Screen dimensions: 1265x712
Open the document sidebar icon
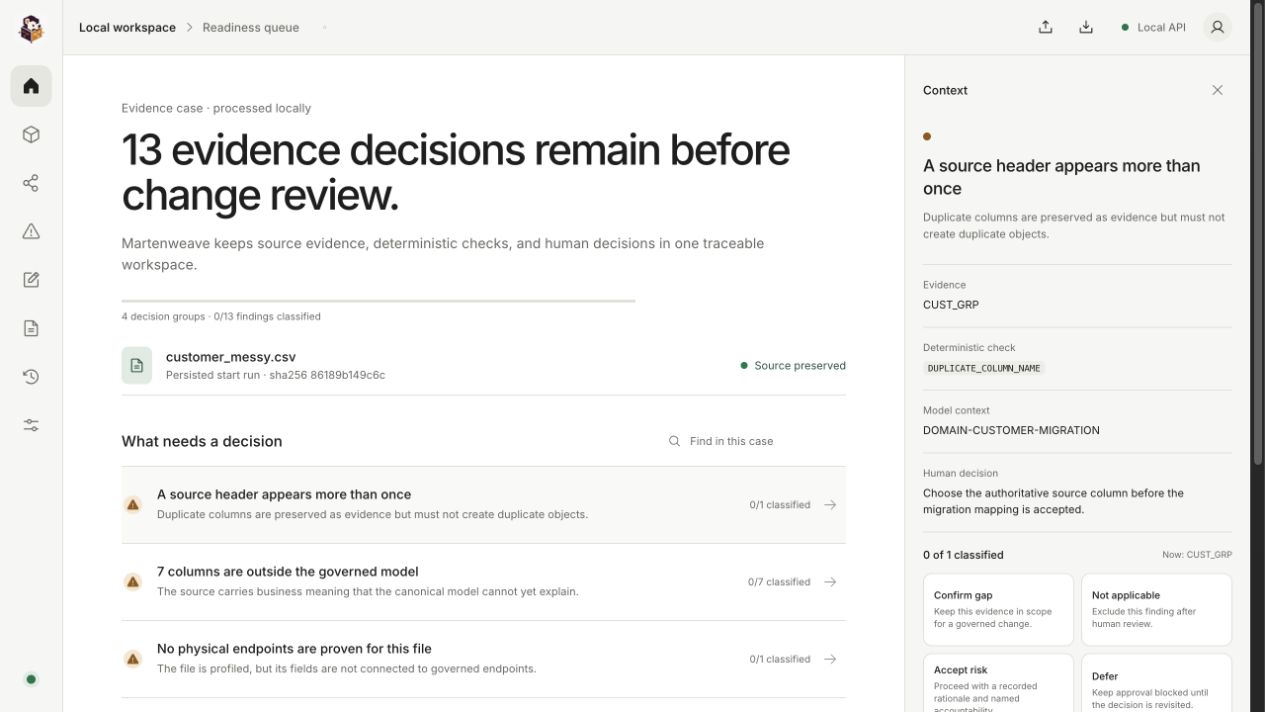[31, 328]
